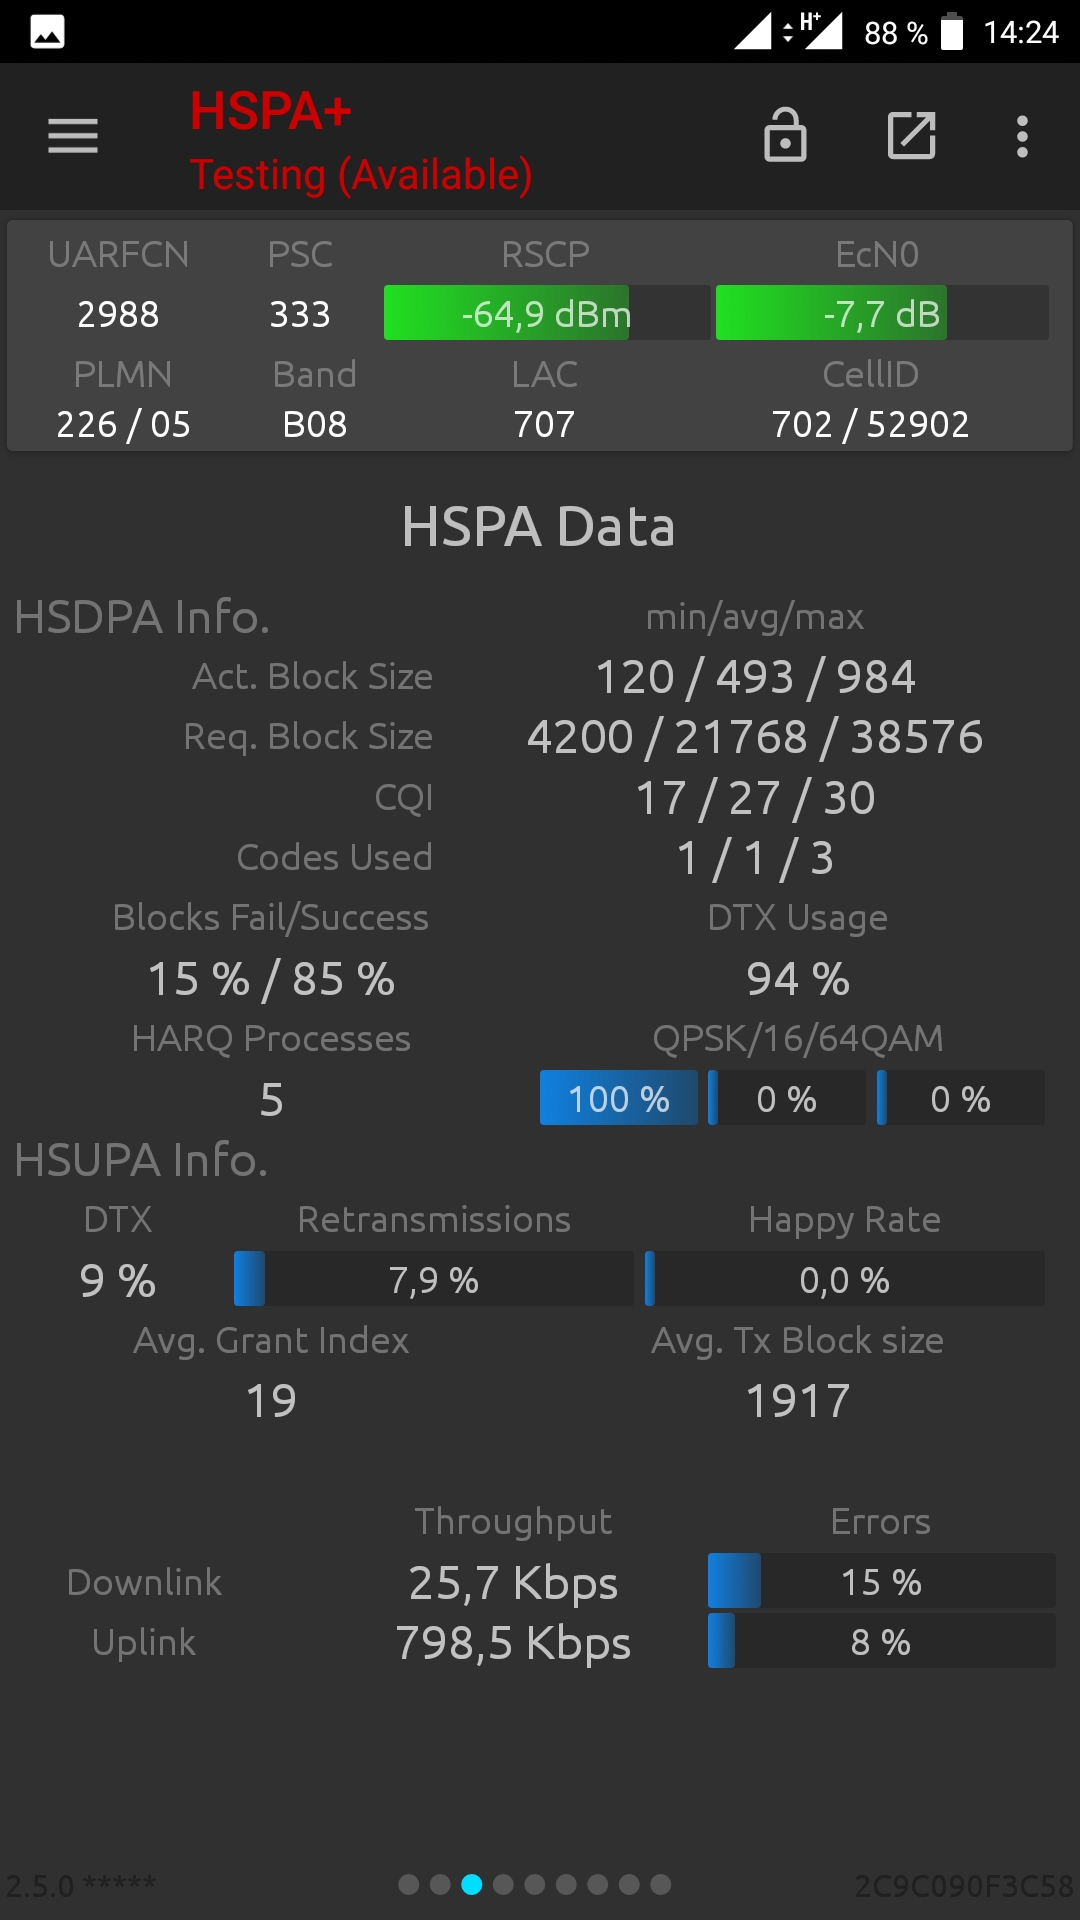Select the third active page indicator dot

tap(472, 1884)
